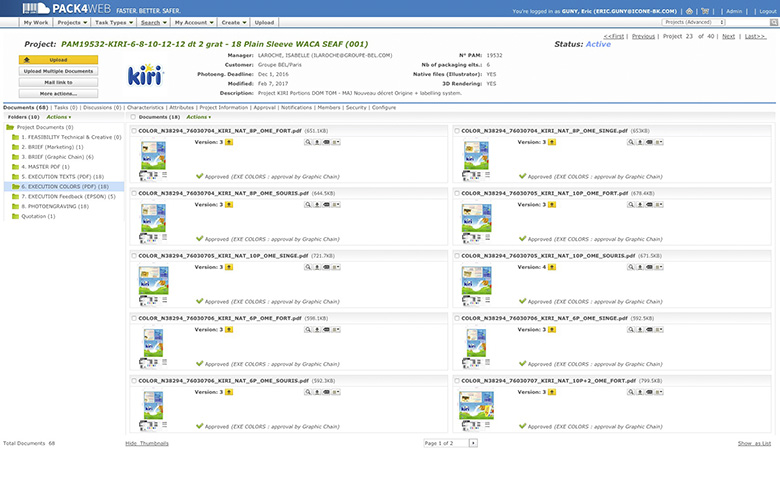Open the My Work menu item
Screen dimensions: 780x481
(36, 22)
